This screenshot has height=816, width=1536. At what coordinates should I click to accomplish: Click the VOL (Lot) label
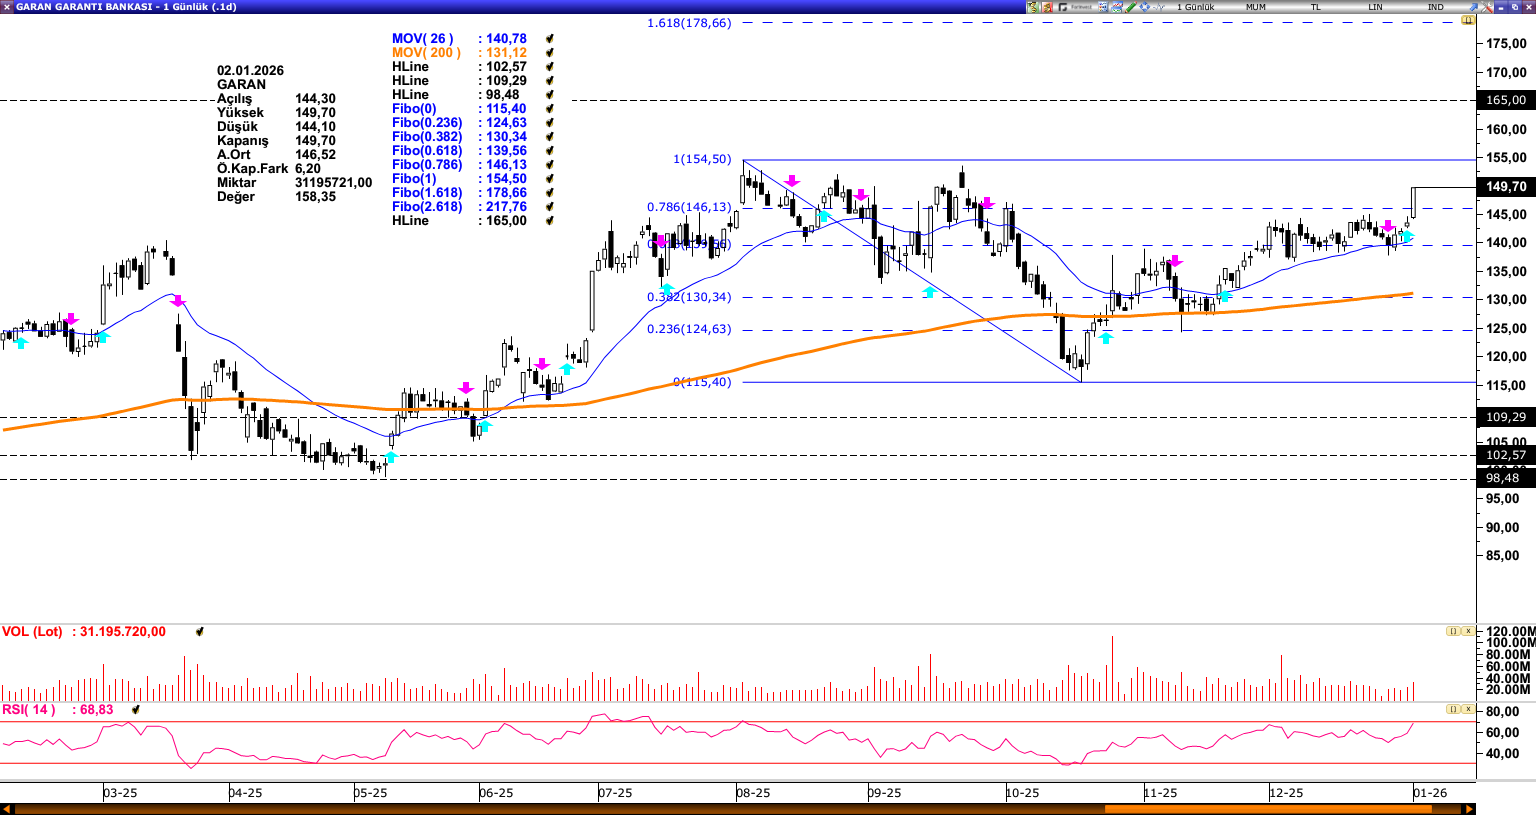[32, 632]
